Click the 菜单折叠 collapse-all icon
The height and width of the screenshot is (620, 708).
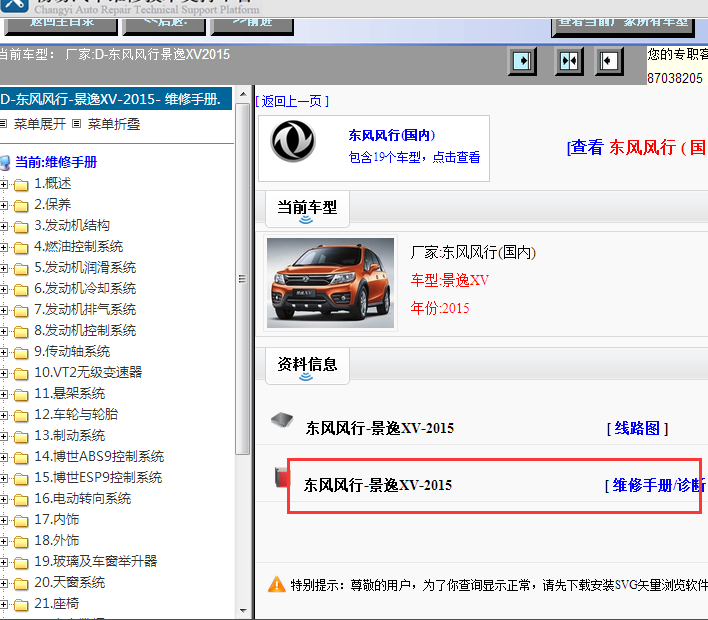pos(77,123)
